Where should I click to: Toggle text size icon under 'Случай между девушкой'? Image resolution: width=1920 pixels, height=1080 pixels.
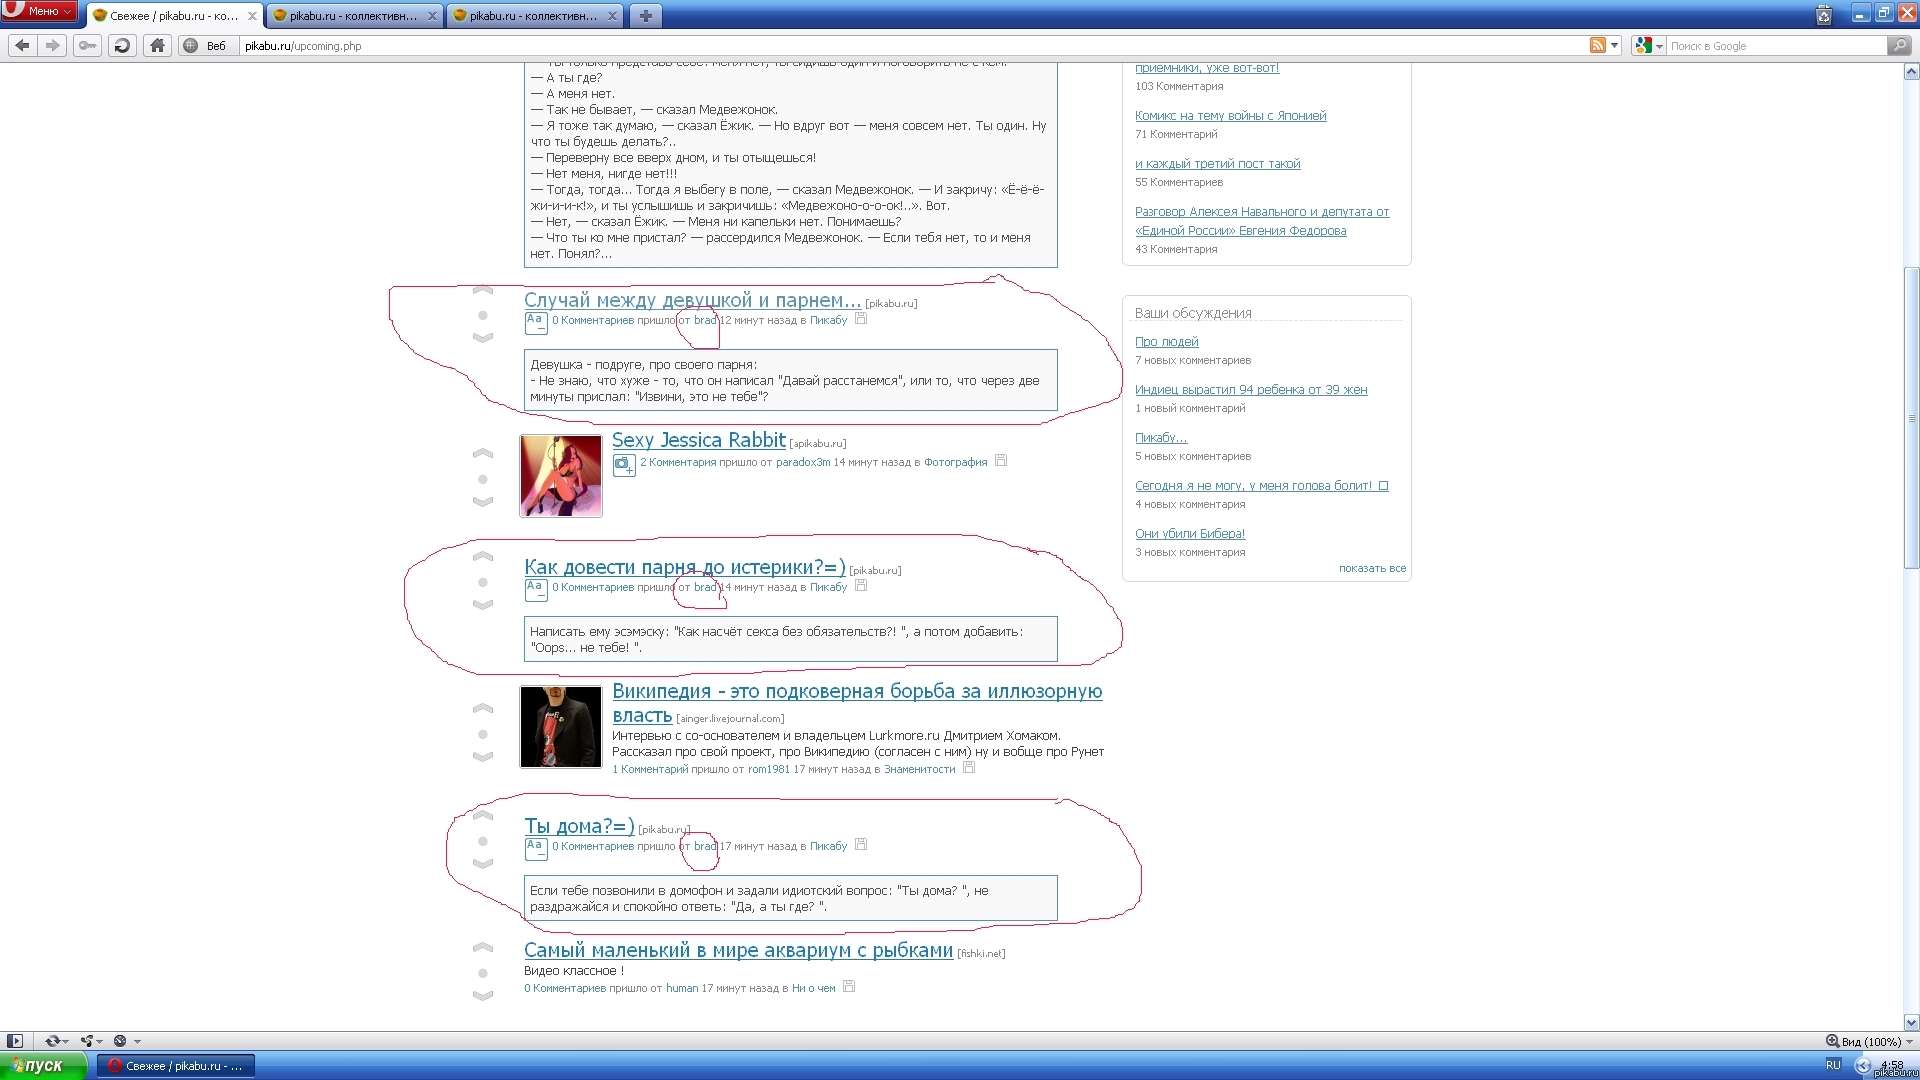coord(535,322)
